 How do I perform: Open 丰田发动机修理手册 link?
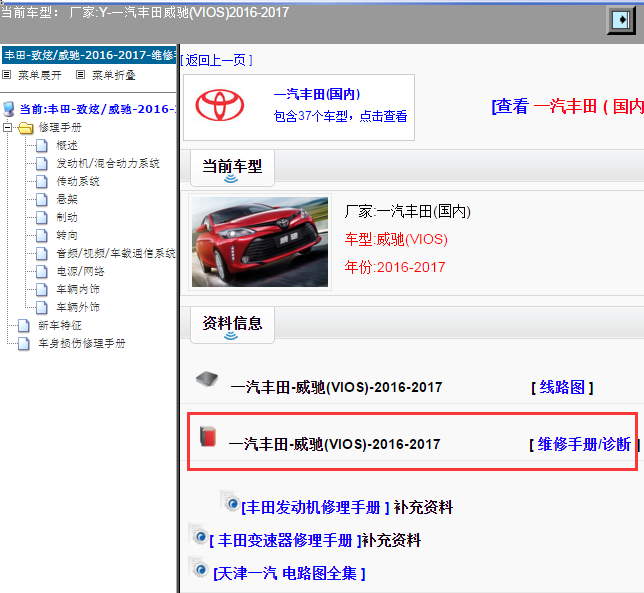click(315, 508)
